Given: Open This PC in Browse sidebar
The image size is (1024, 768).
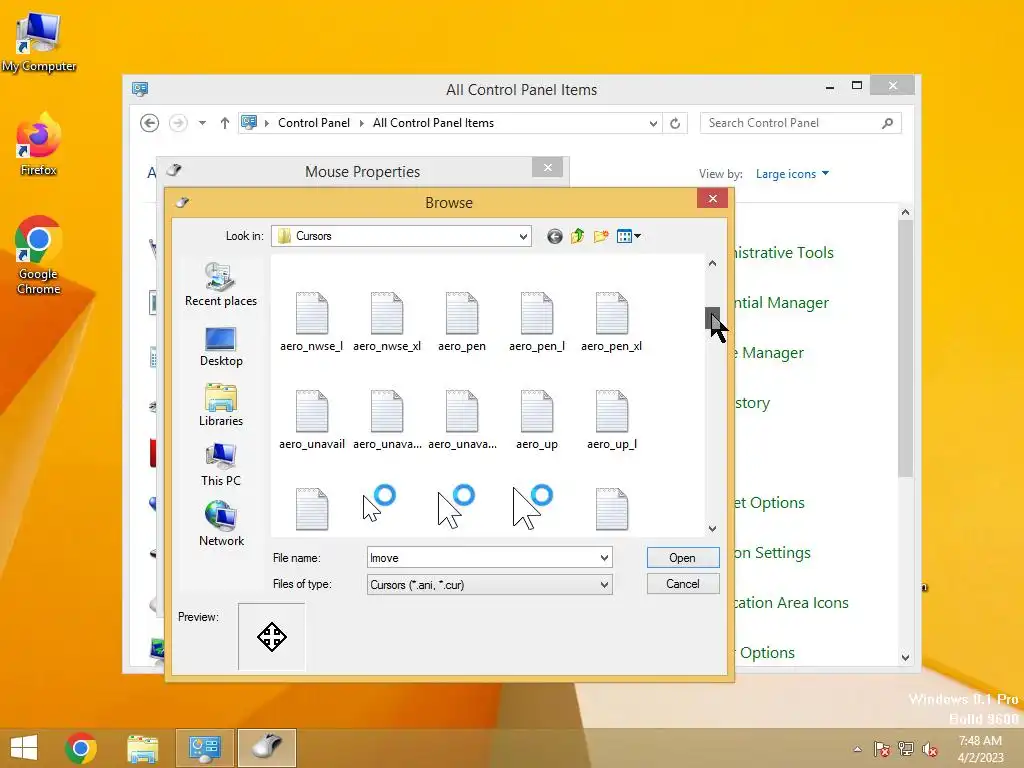Looking at the screenshot, I should coord(221,465).
